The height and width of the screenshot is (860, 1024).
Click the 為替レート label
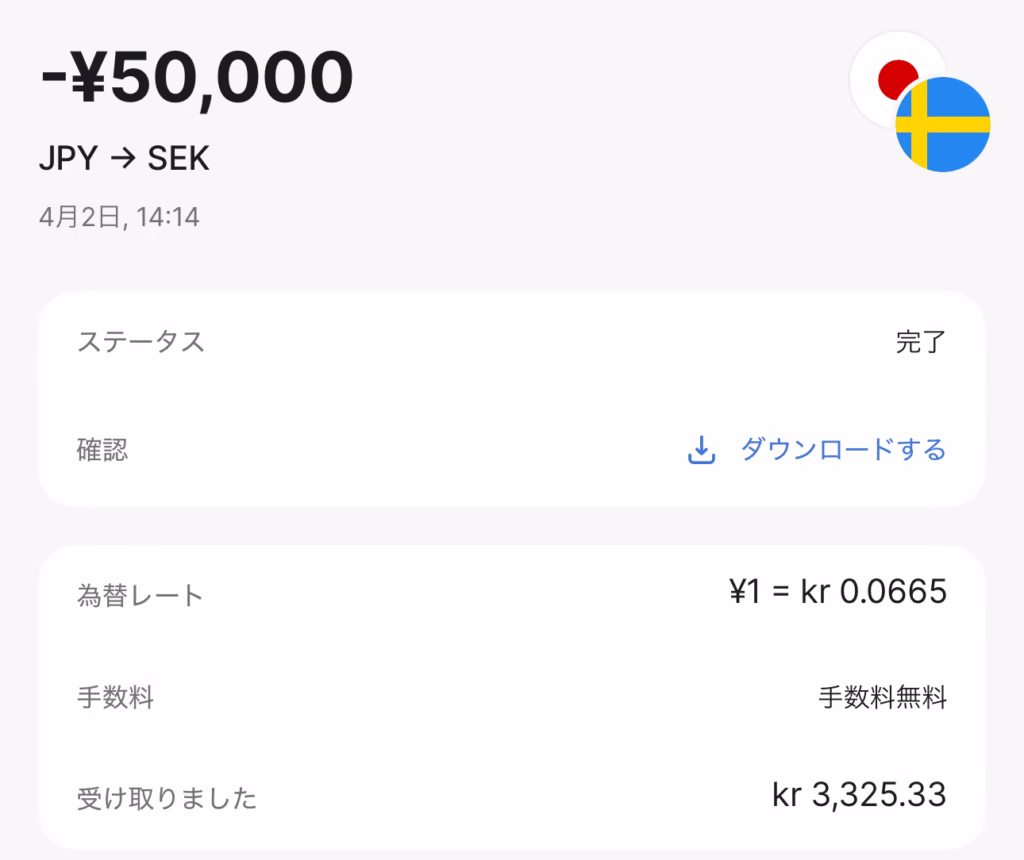pos(140,595)
